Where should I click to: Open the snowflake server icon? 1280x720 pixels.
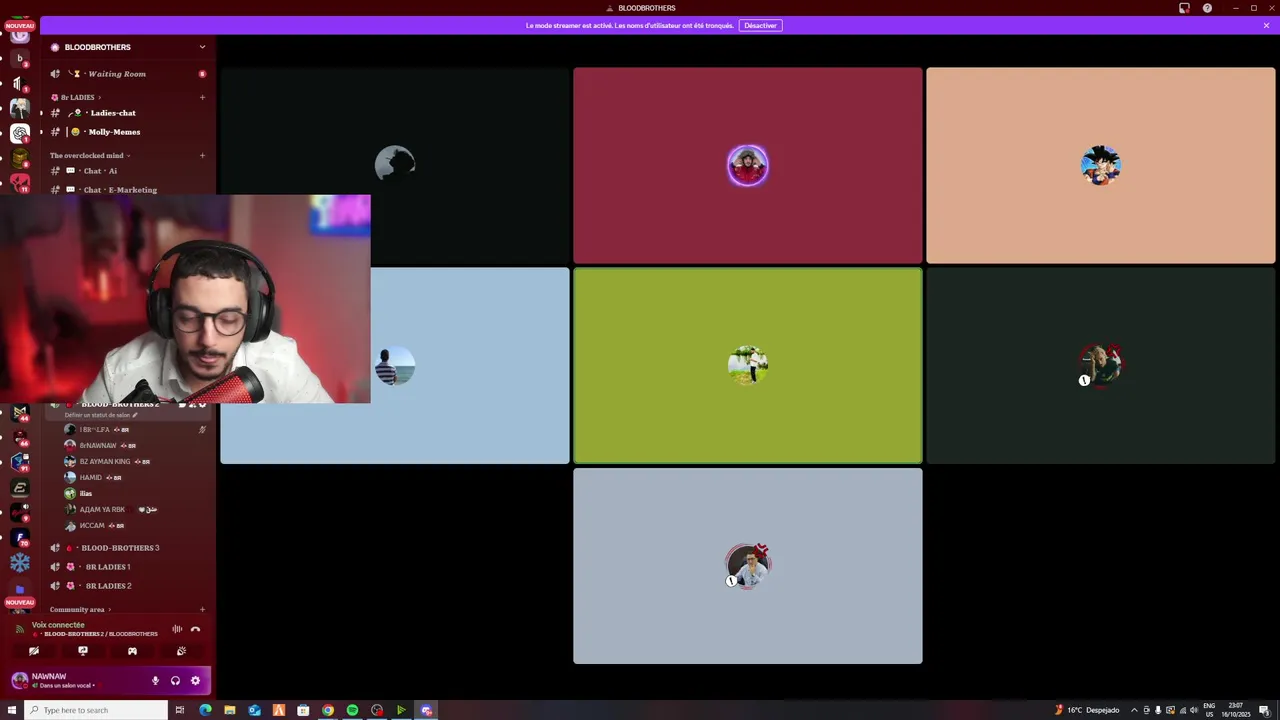pos(19,564)
